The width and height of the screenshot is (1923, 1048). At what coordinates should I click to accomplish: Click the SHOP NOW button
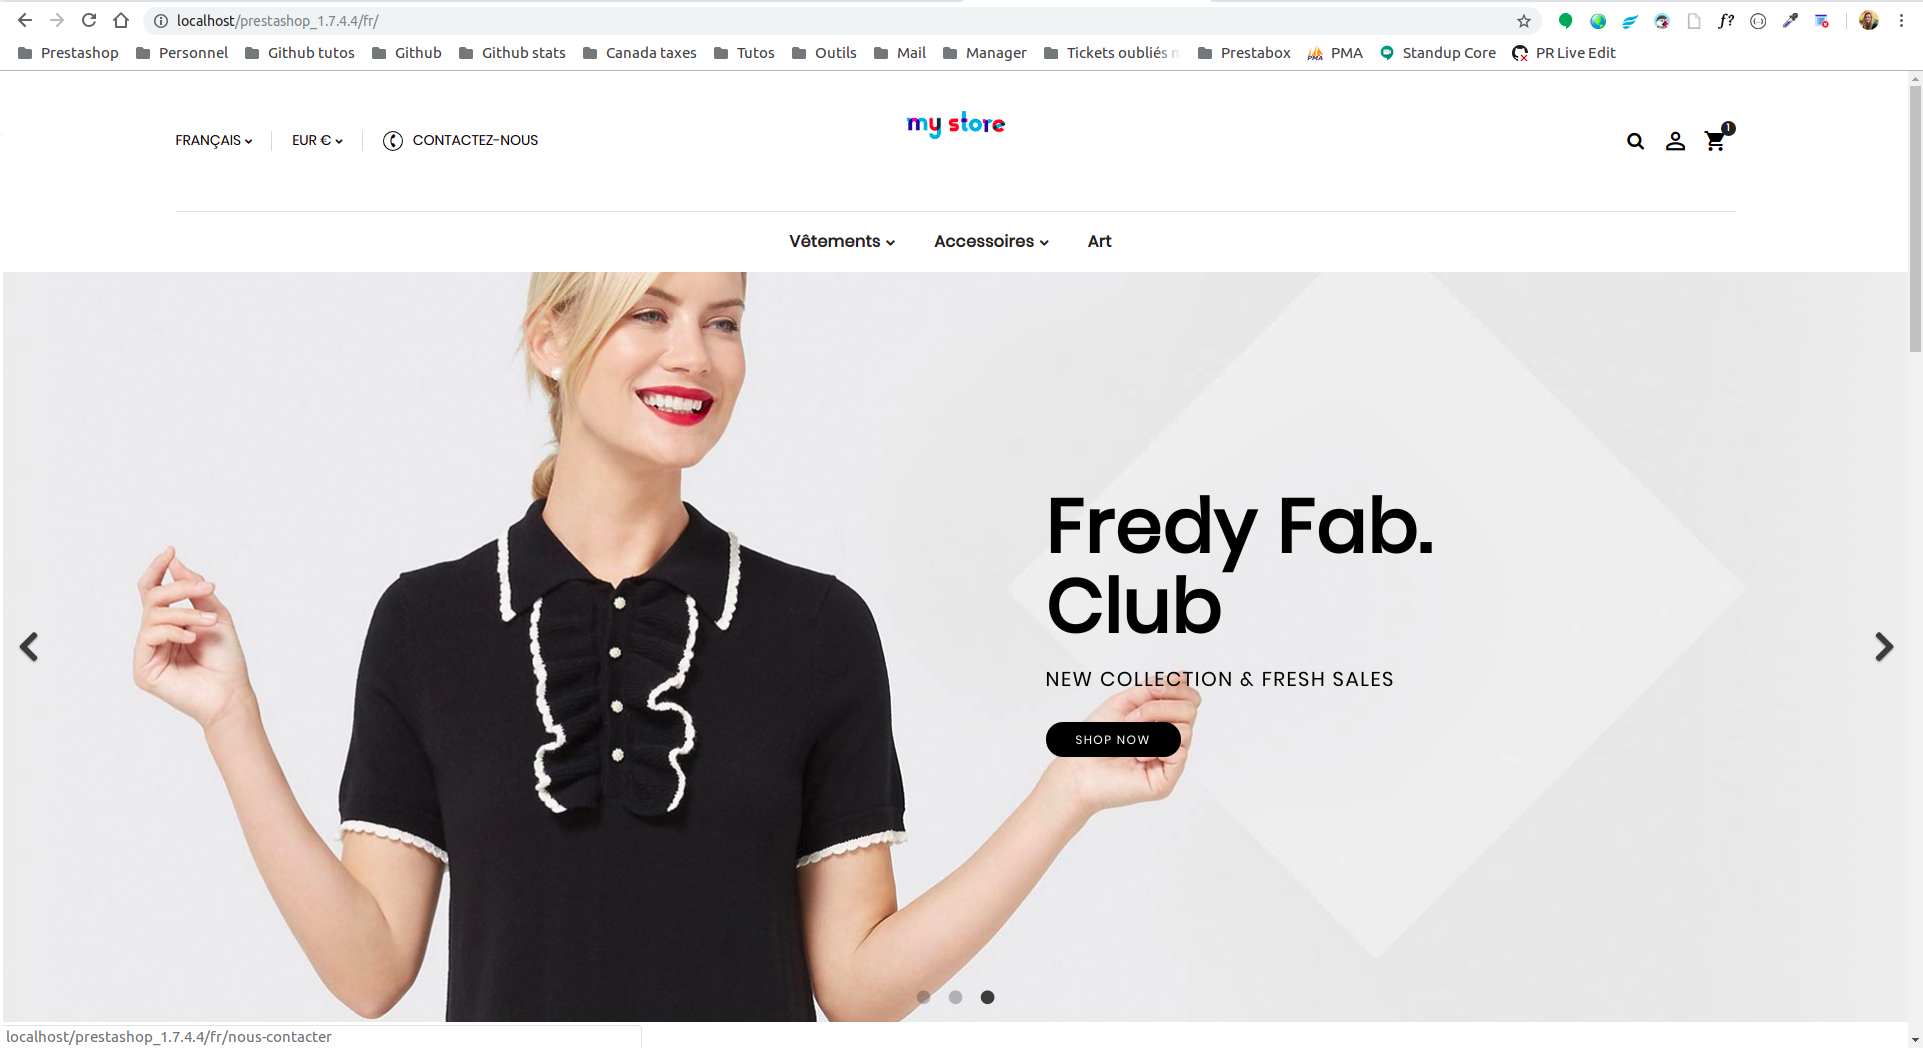1113,739
